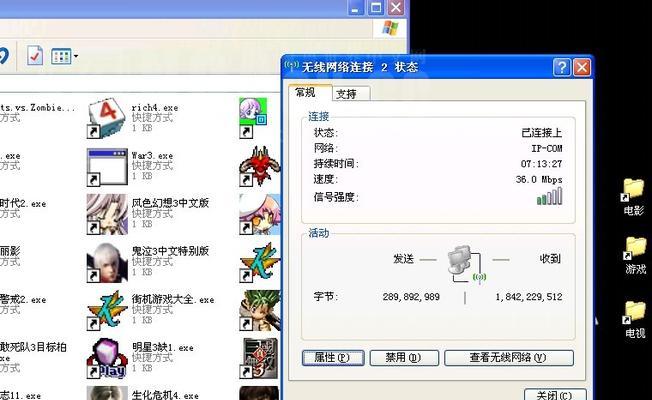Click the duration value 07:13:27
The height and width of the screenshot is (400, 652).
541,164
